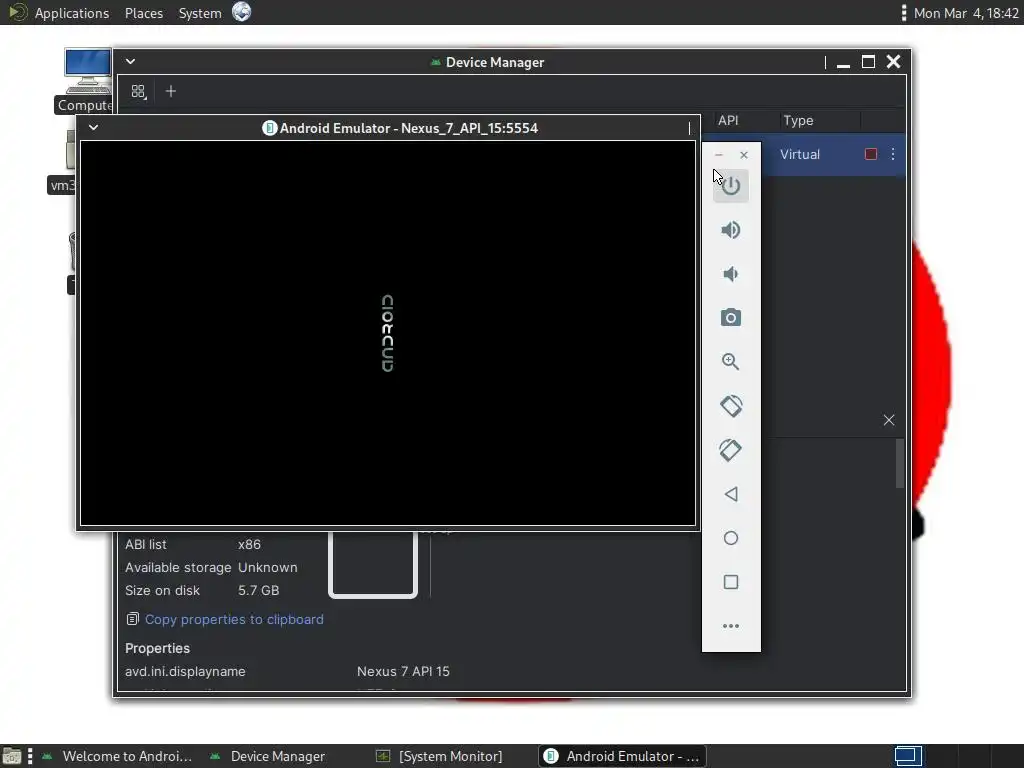Click the Available storage Unknown value
1024x768 pixels.
[x=268, y=567]
